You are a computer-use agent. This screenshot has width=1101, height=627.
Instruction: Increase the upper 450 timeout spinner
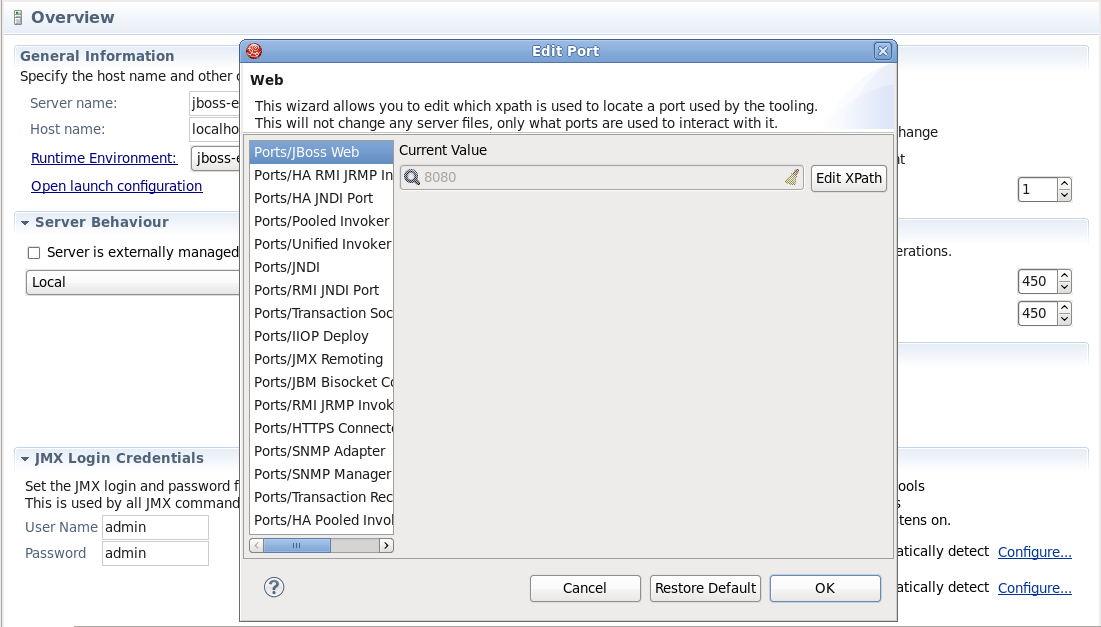click(1064, 276)
